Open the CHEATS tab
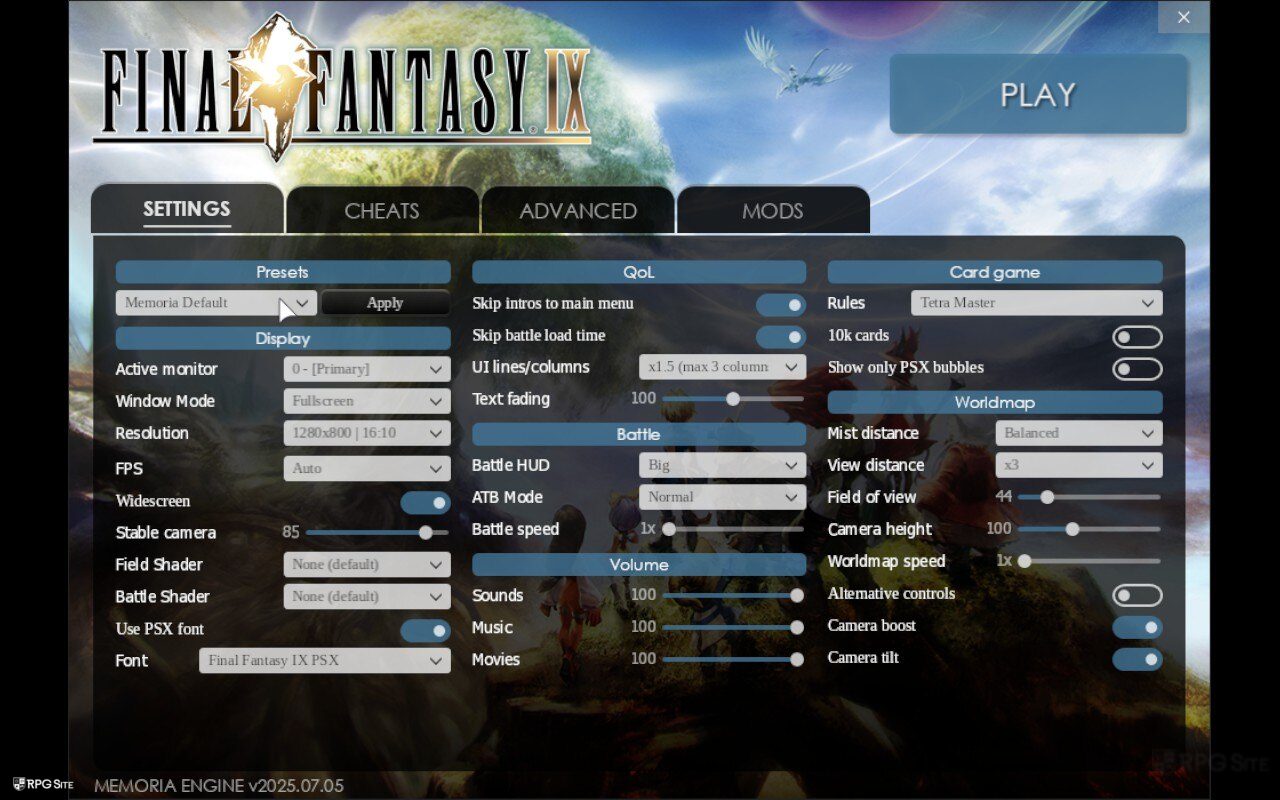This screenshot has width=1280, height=800. point(382,211)
